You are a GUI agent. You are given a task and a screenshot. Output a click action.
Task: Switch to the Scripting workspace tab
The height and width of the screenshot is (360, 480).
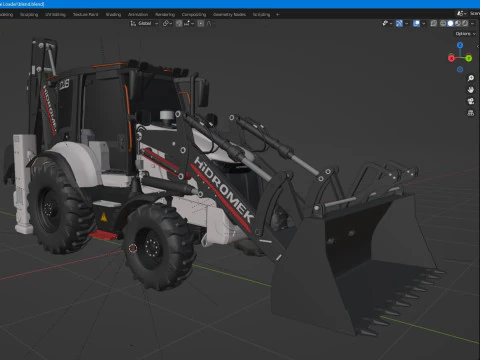pyautogui.click(x=261, y=14)
